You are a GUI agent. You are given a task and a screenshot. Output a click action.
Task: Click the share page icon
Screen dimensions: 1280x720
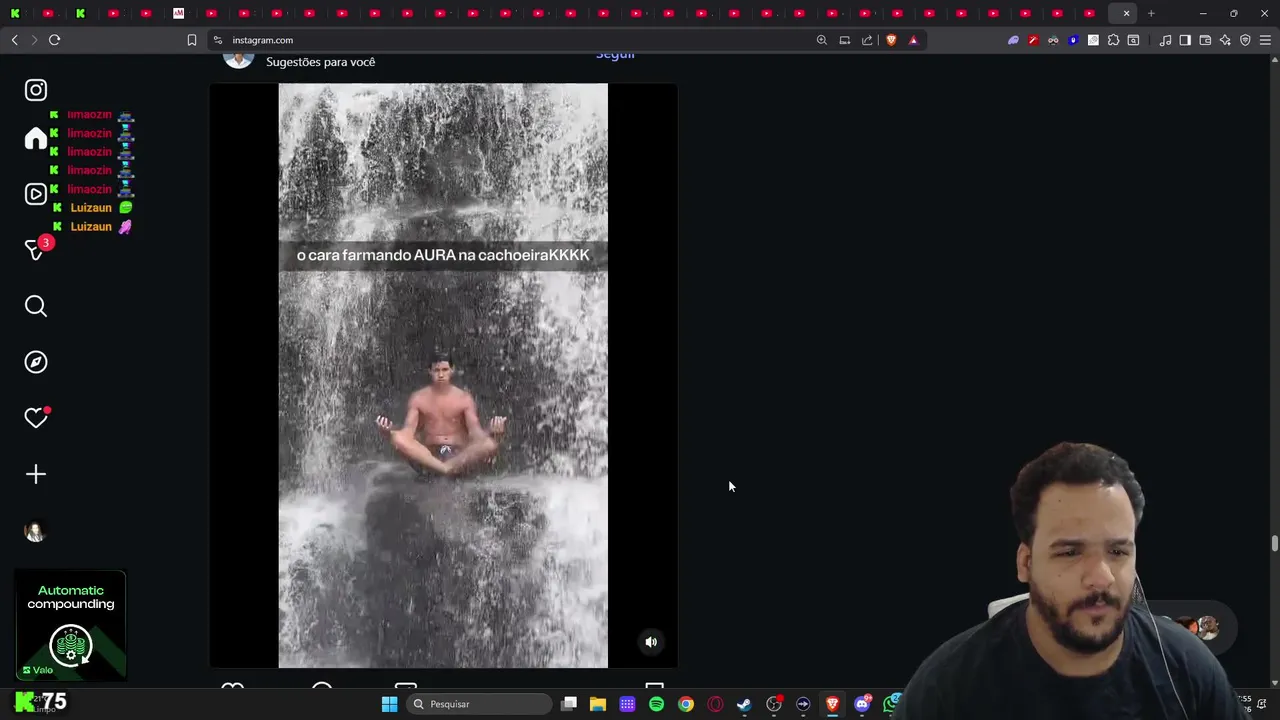(867, 40)
